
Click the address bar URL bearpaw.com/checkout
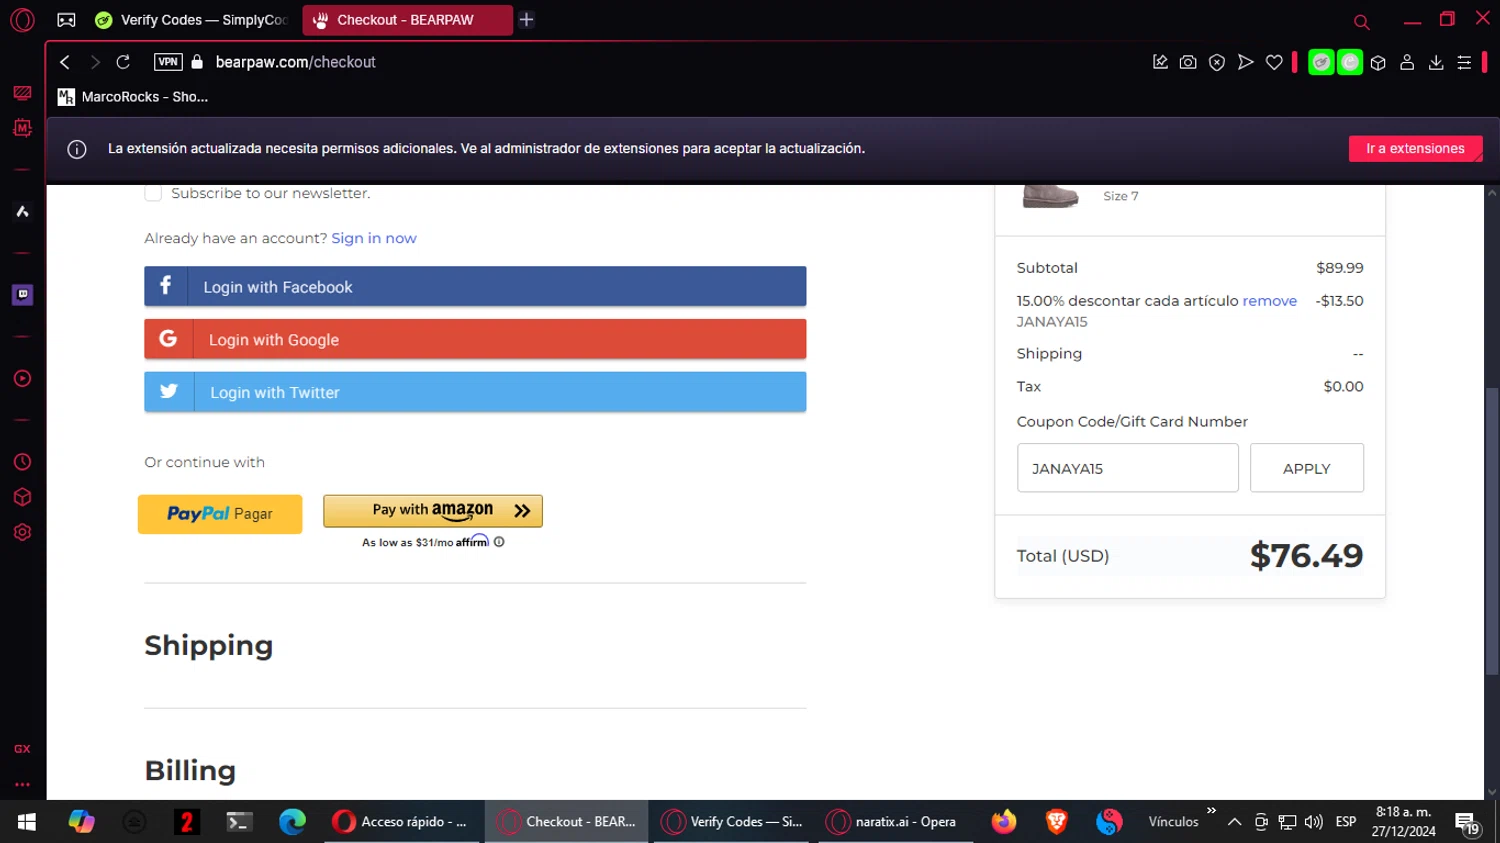point(296,62)
